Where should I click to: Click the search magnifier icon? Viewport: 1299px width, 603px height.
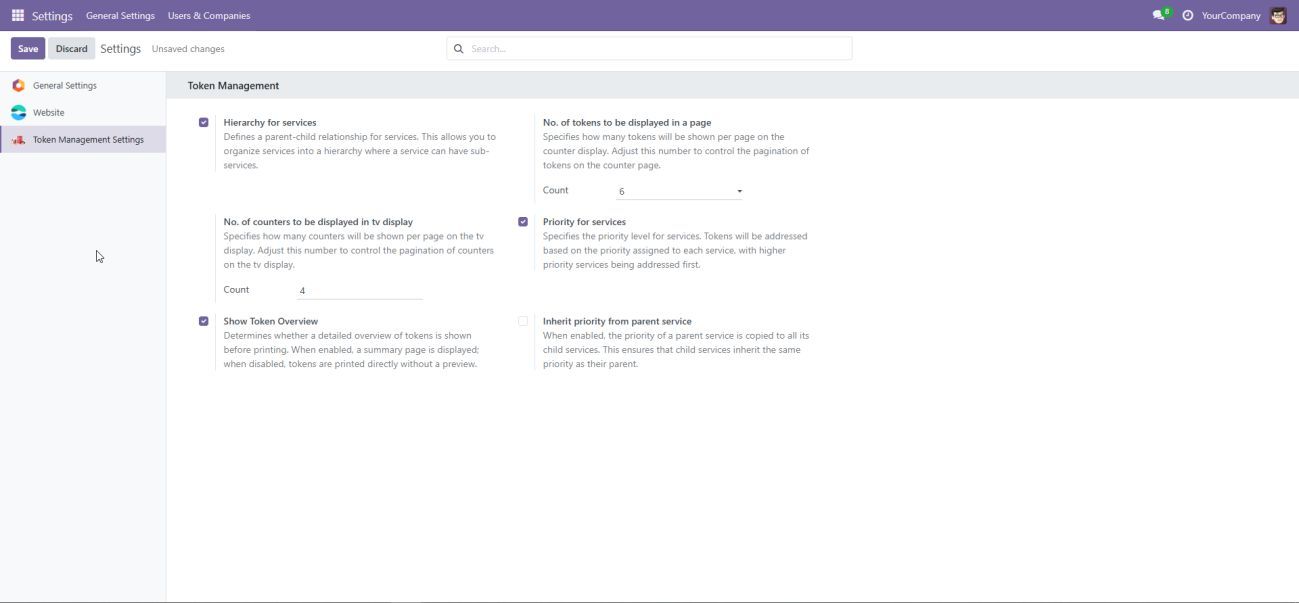coord(459,48)
